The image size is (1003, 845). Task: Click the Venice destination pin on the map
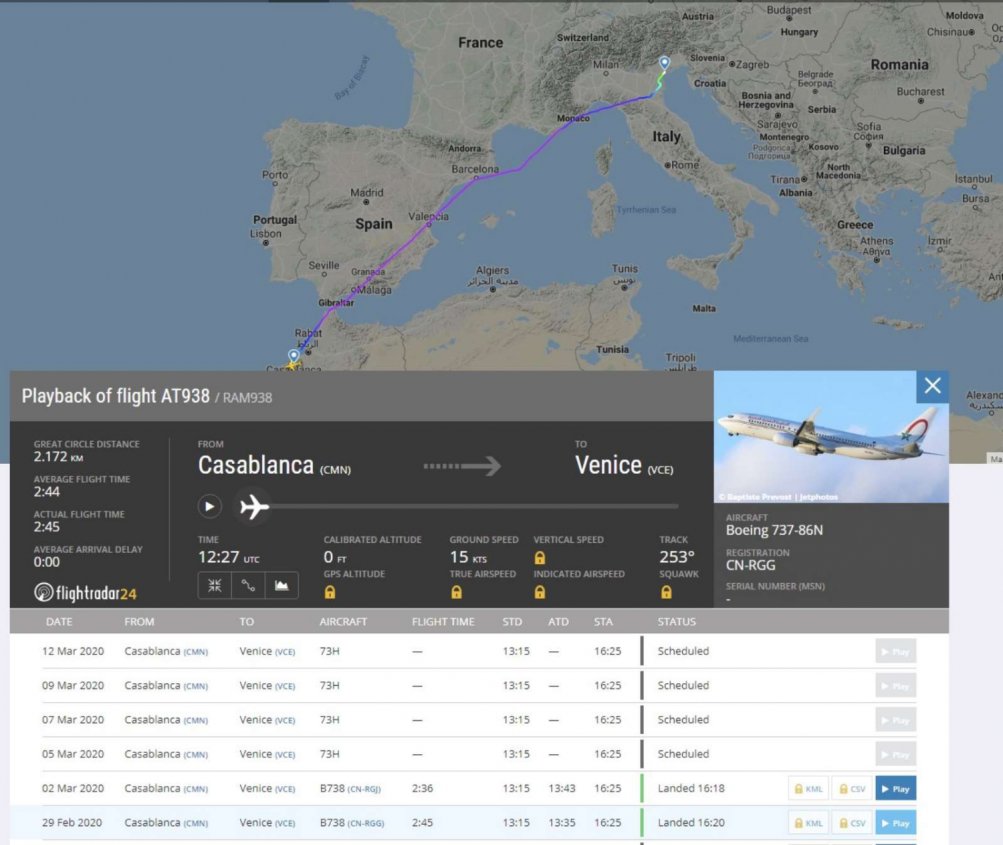click(665, 63)
